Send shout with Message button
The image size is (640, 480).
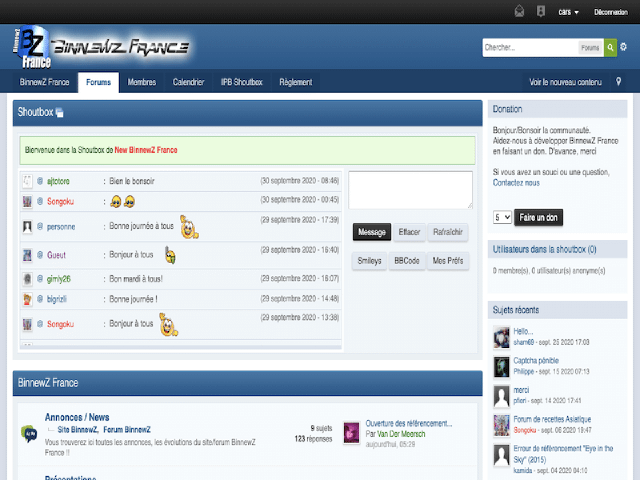point(372,232)
